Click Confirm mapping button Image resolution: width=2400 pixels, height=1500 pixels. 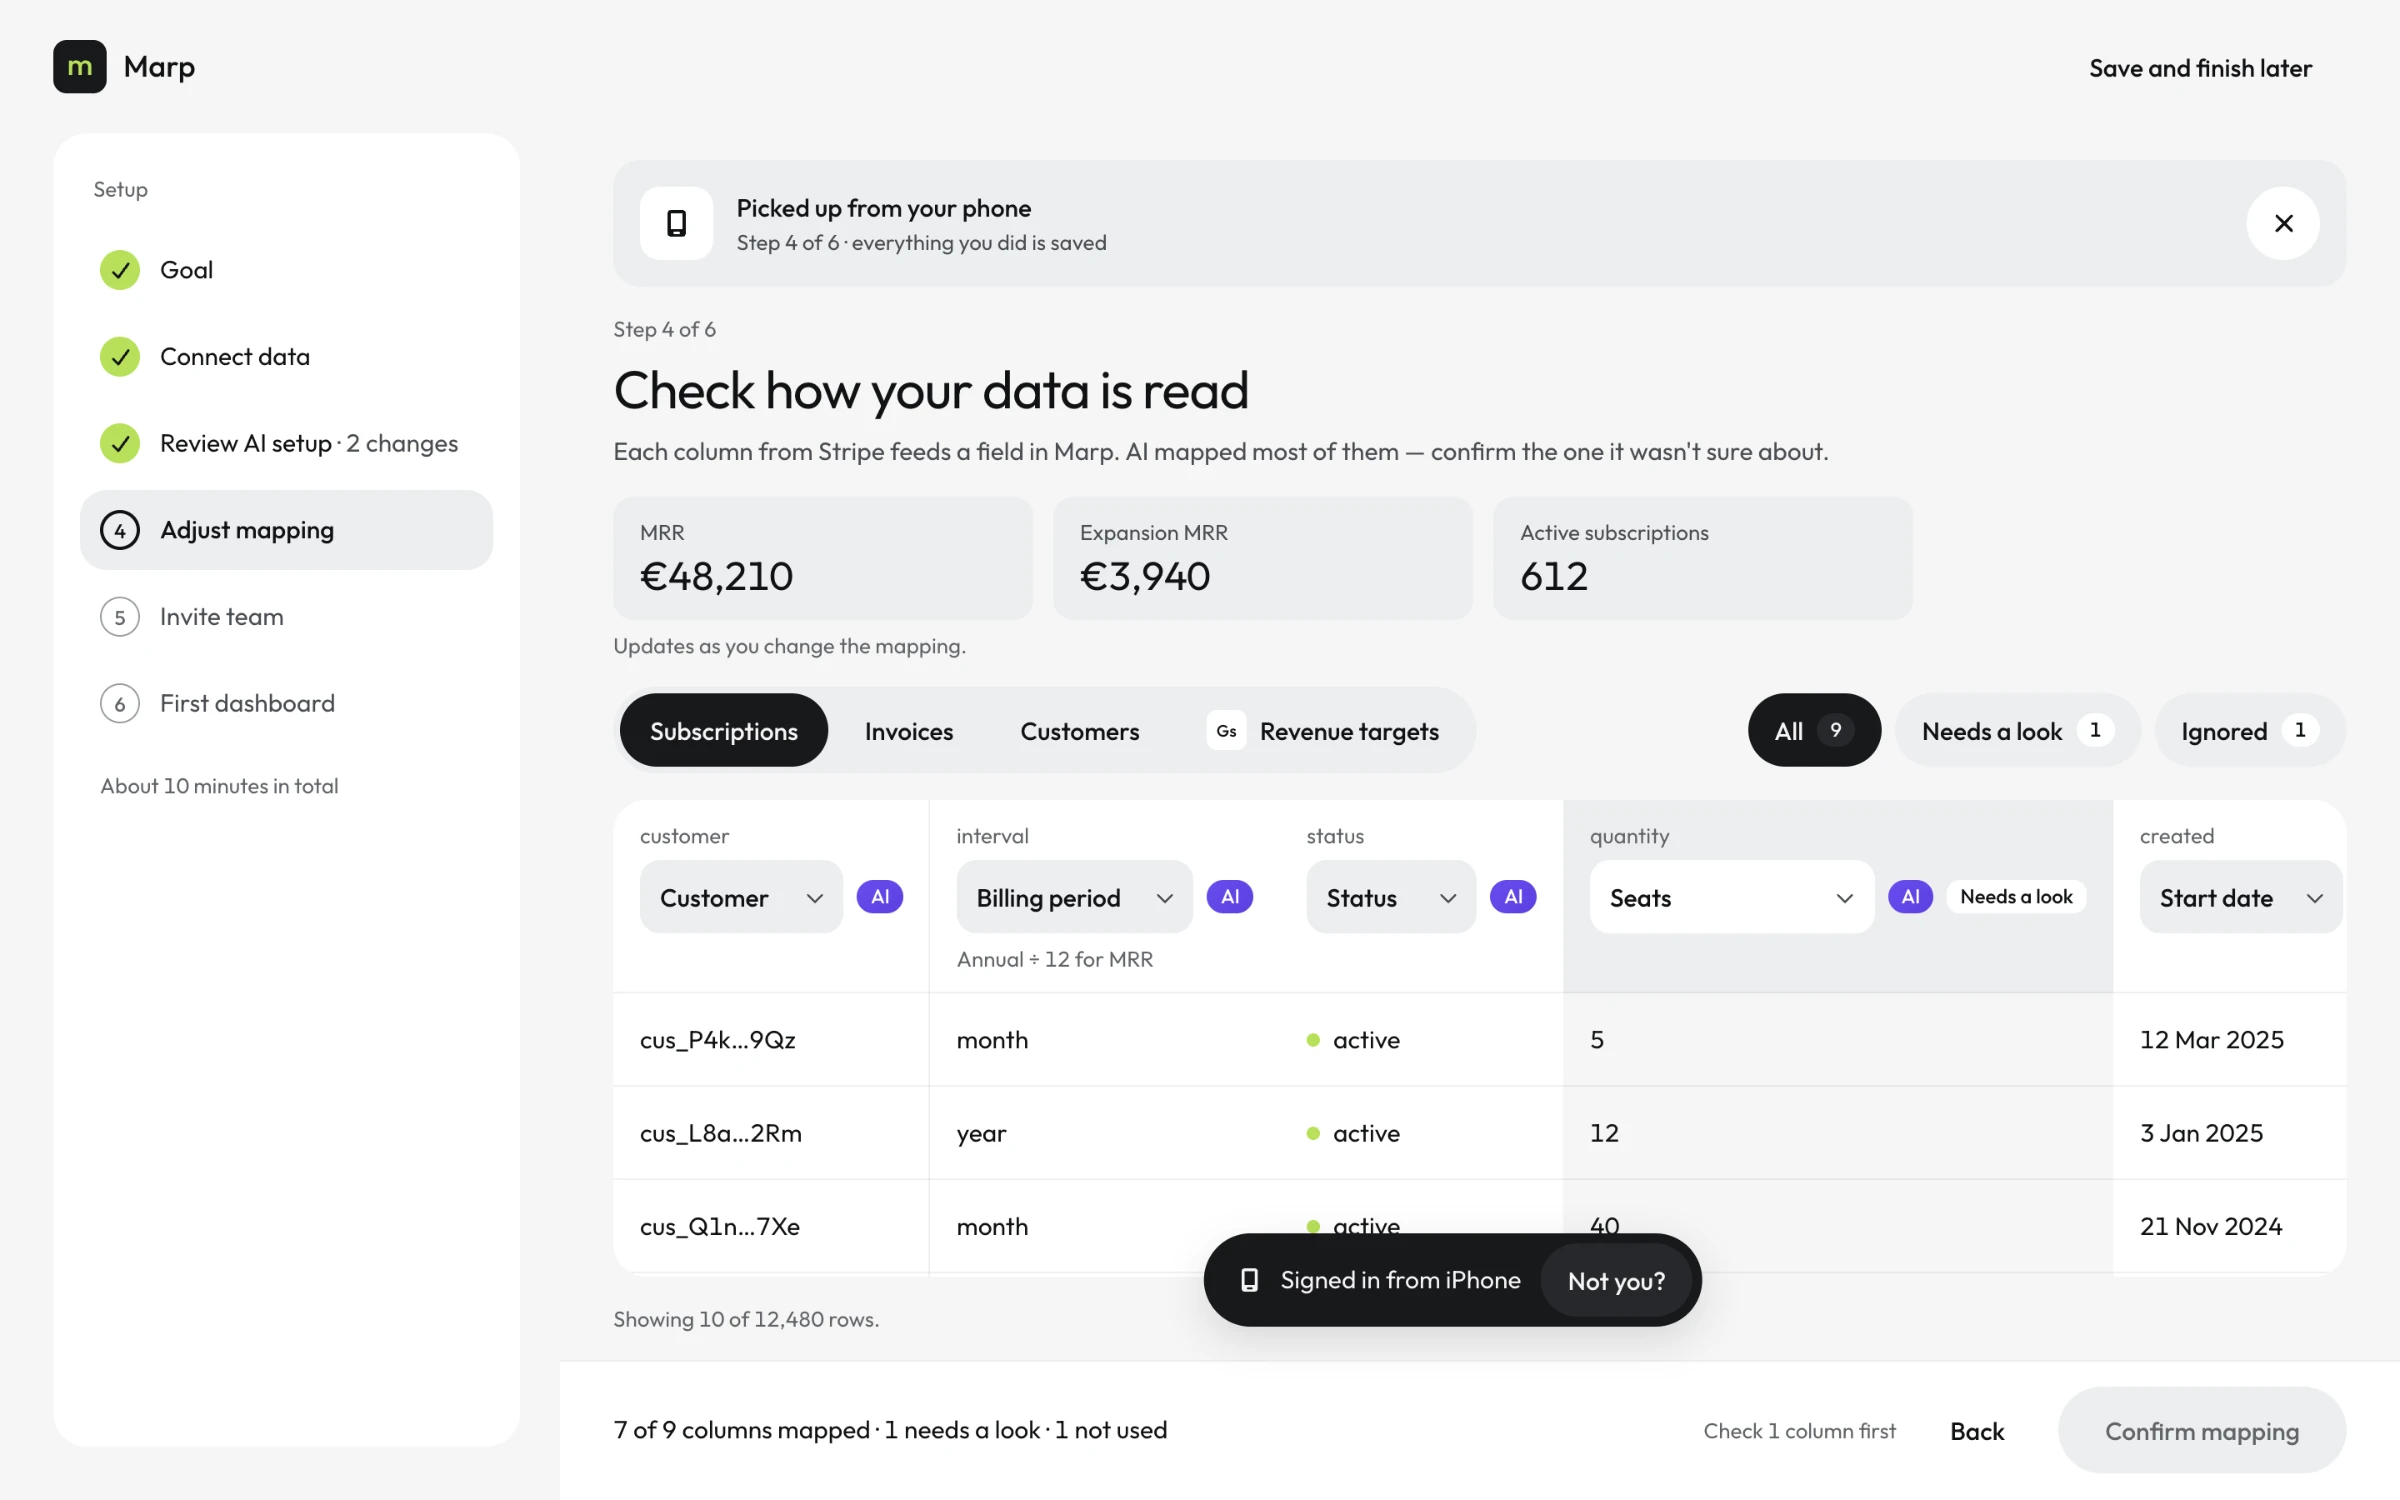pyautogui.click(x=2202, y=1431)
